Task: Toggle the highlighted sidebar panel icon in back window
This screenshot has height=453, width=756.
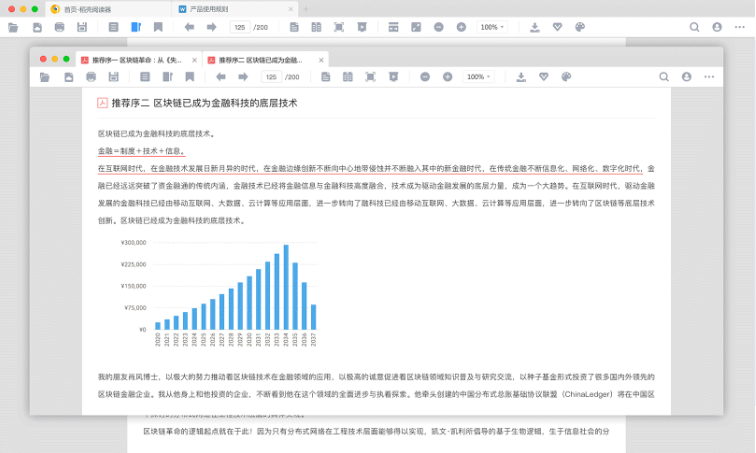Action: [x=136, y=27]
